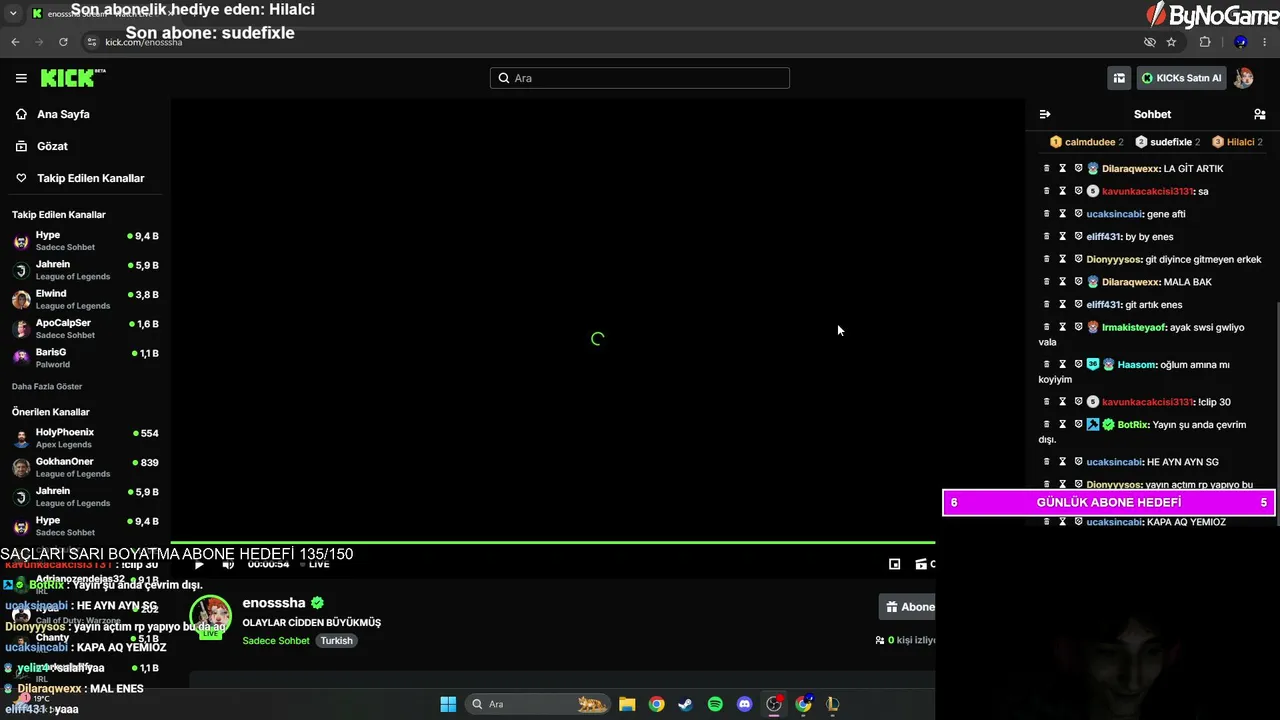Click the search box labeled Ara on Kick

click(640, 78)
